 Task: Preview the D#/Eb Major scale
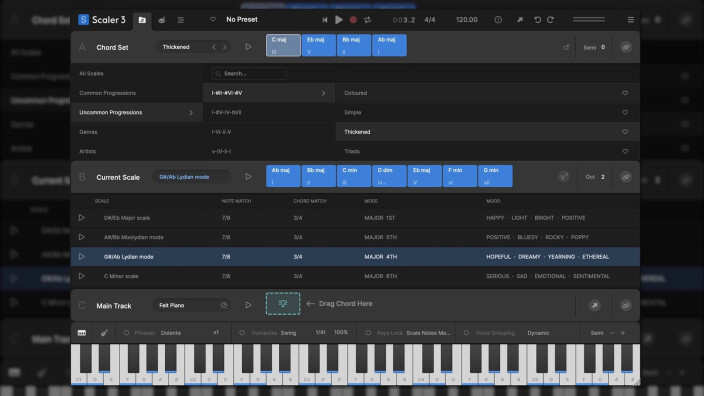tap(81, 218)
